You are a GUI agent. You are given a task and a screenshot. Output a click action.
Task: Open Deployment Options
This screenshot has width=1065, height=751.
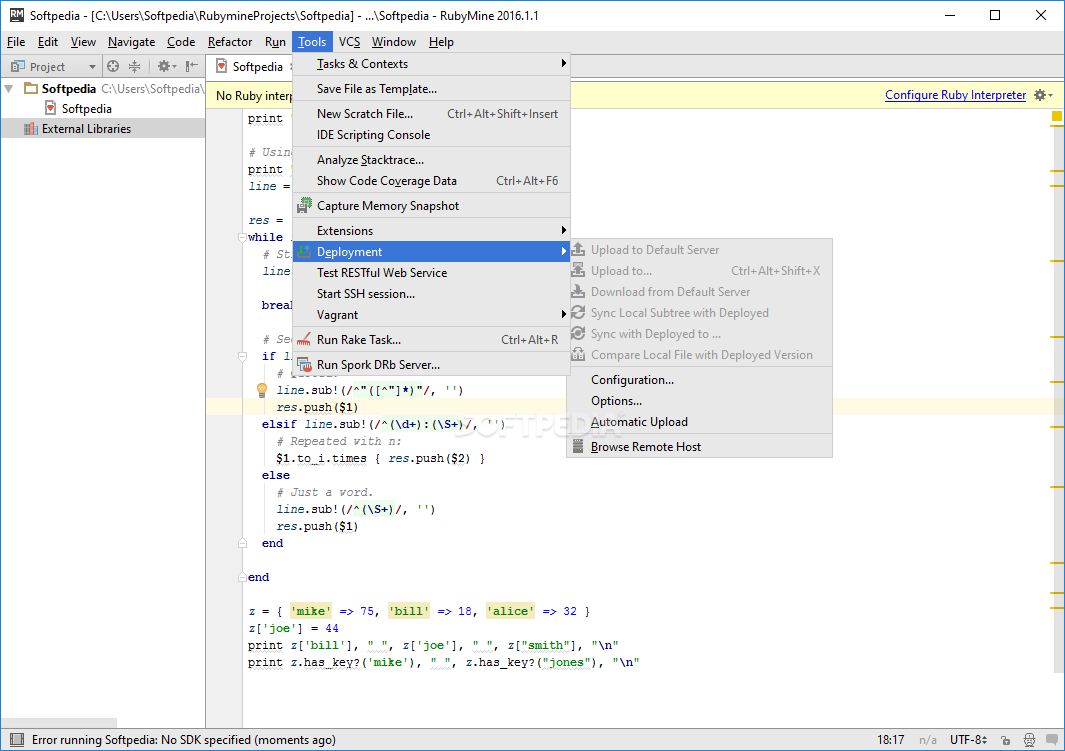point(700,401)
